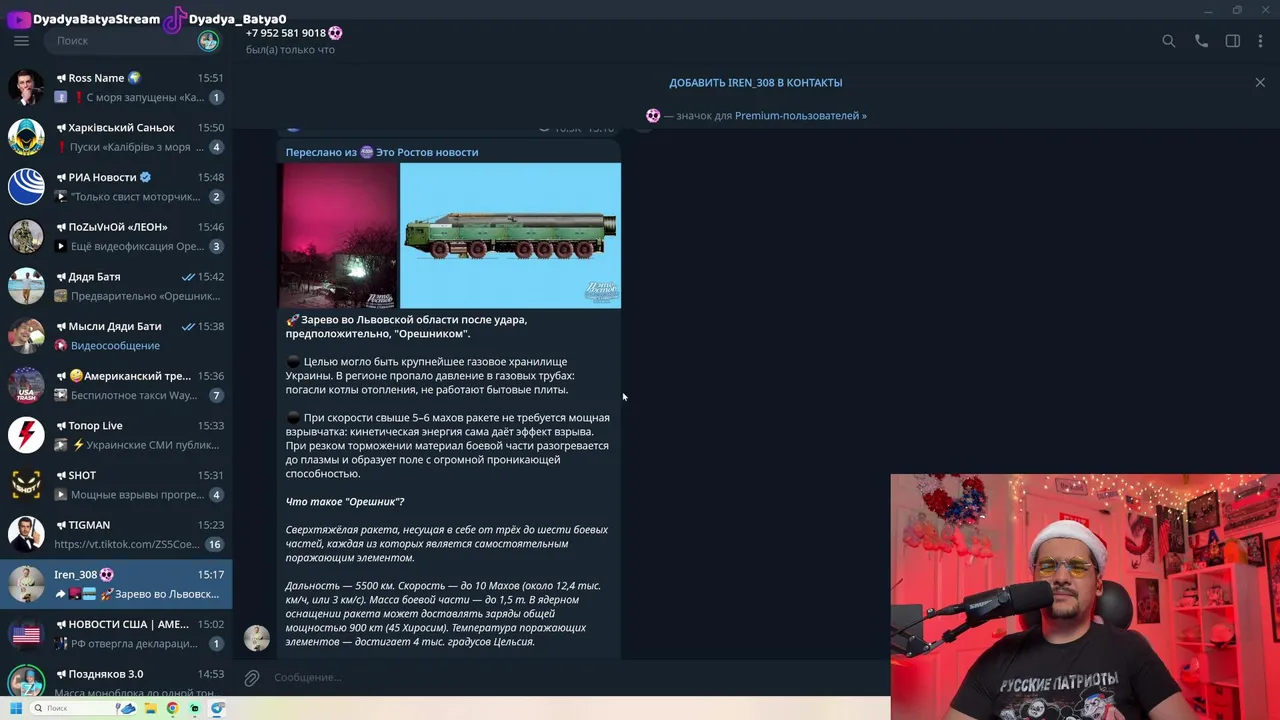Open the Поздняков 3.0 chat

coord(116,680)
